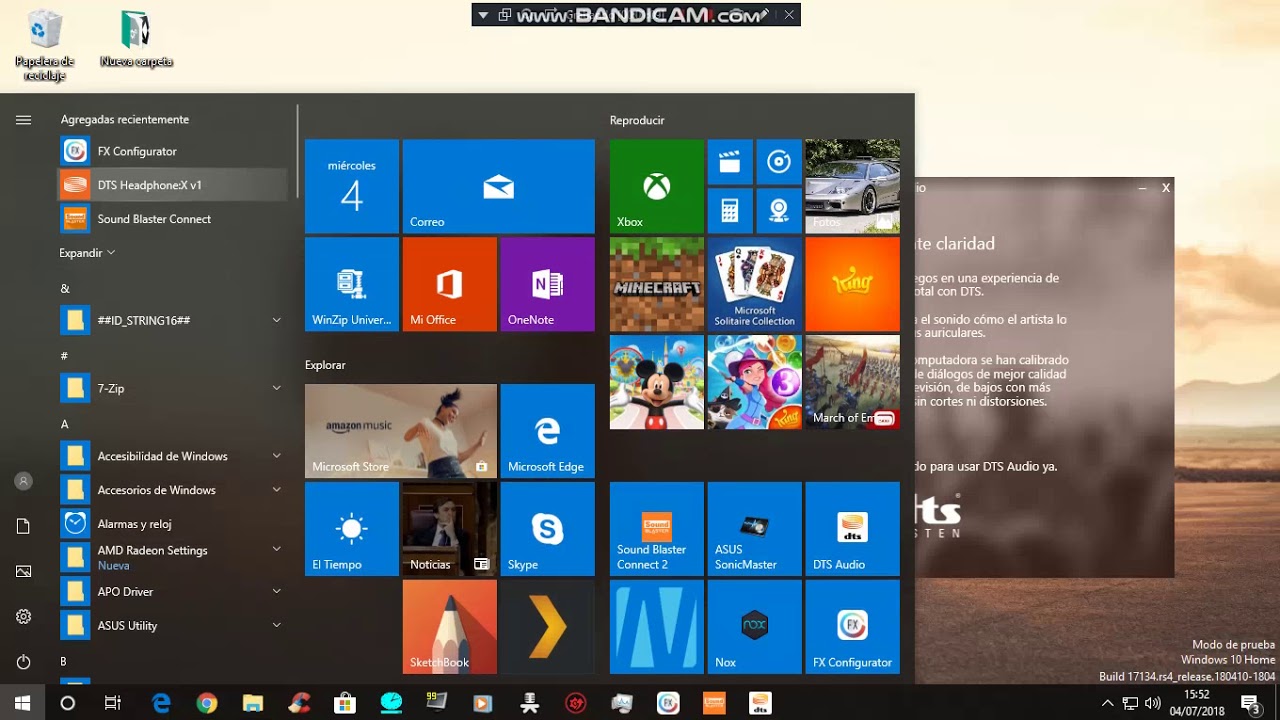
Task: Open the Groove Music disc tile
Action: pyautogui.click(x=779, y=162)
